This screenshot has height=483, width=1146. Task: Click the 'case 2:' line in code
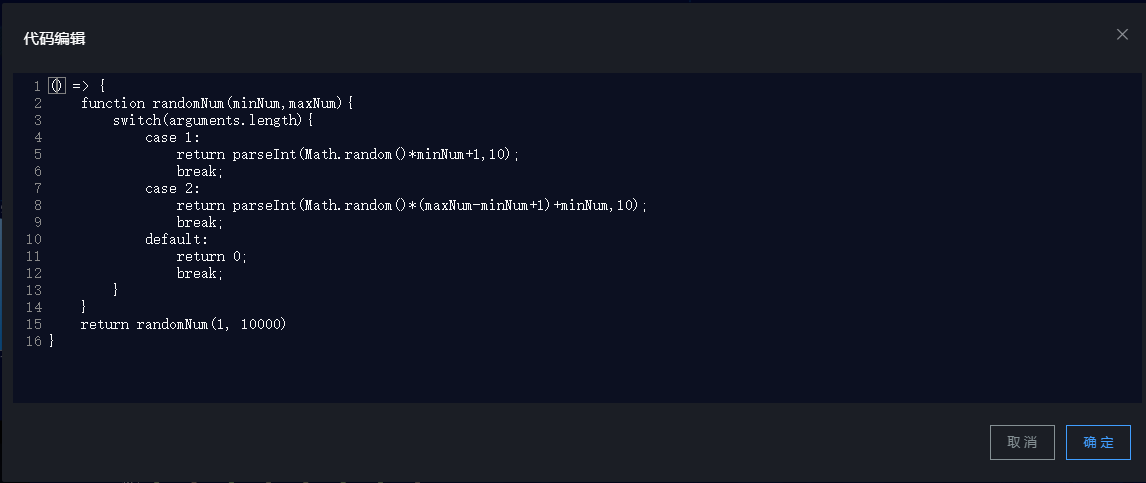(173, 188)
